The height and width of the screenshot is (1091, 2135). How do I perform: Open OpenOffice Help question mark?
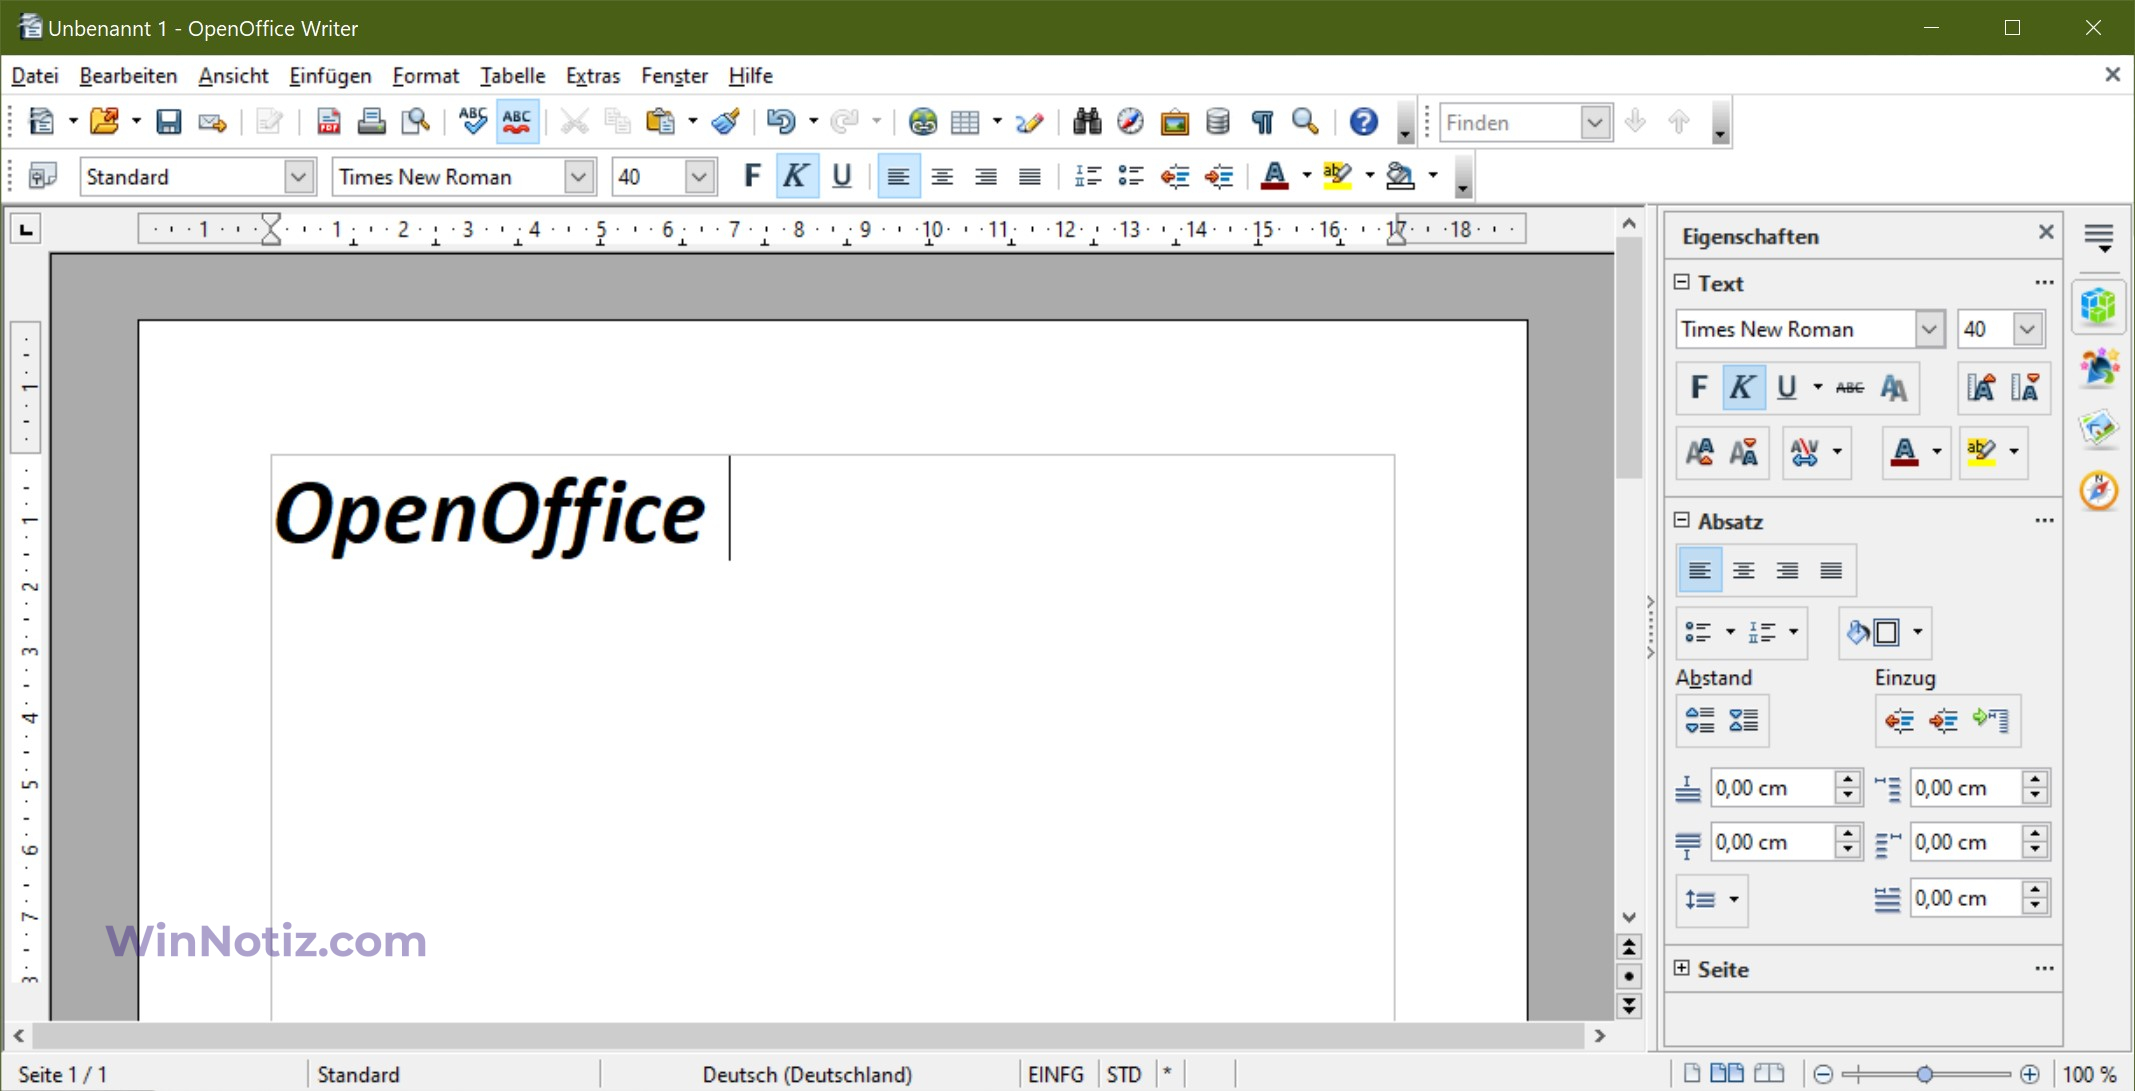click(1363, 122)
